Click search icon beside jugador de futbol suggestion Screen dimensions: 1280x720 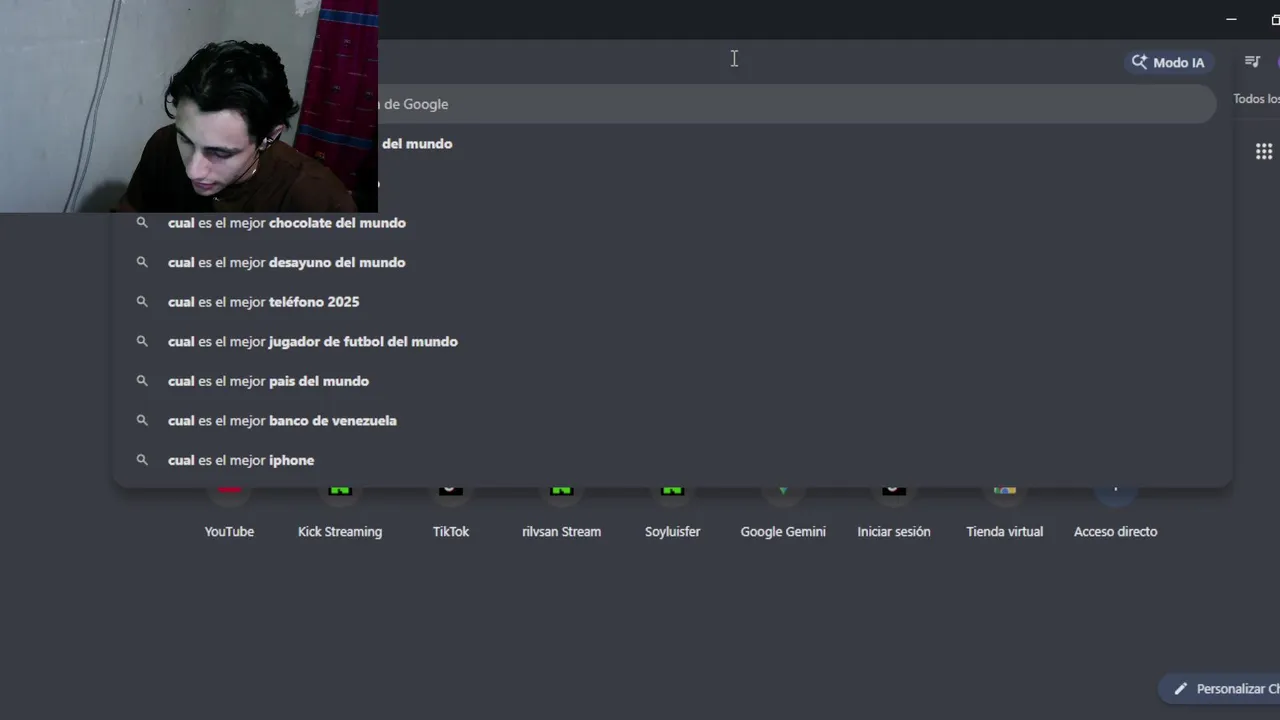click(142, 341)
